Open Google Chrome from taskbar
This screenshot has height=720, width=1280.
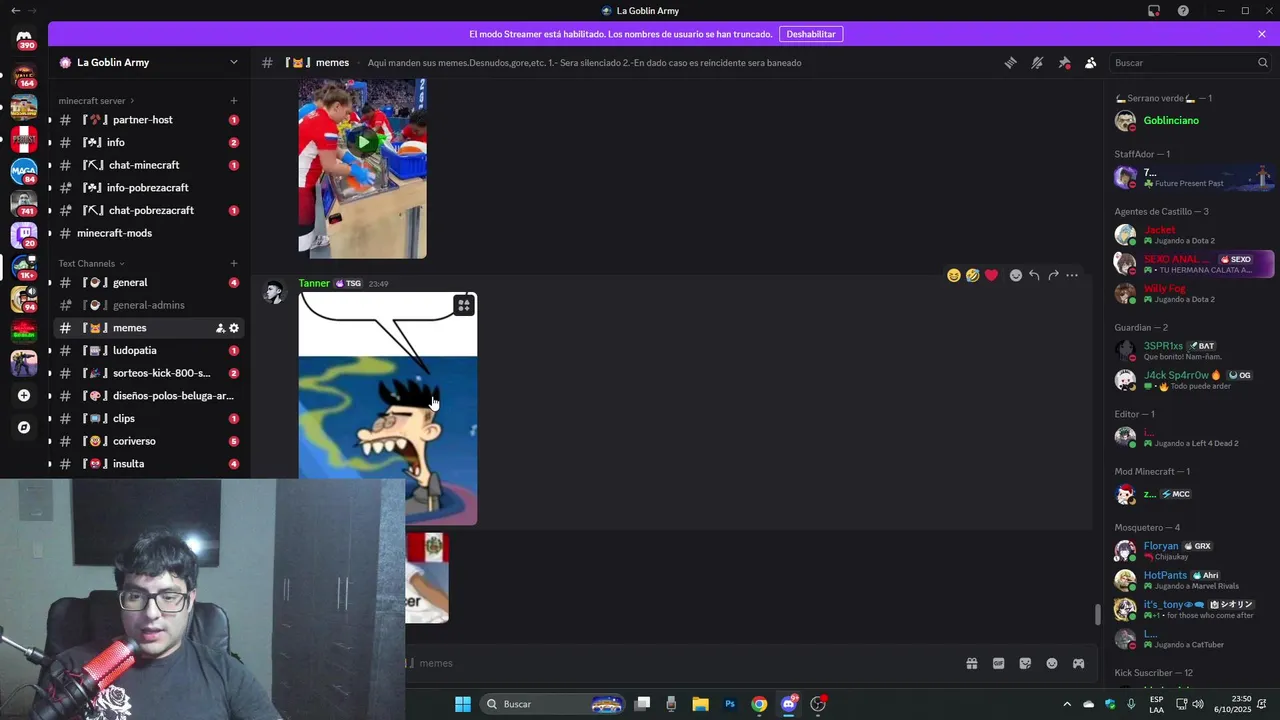(x=759, y=704)
